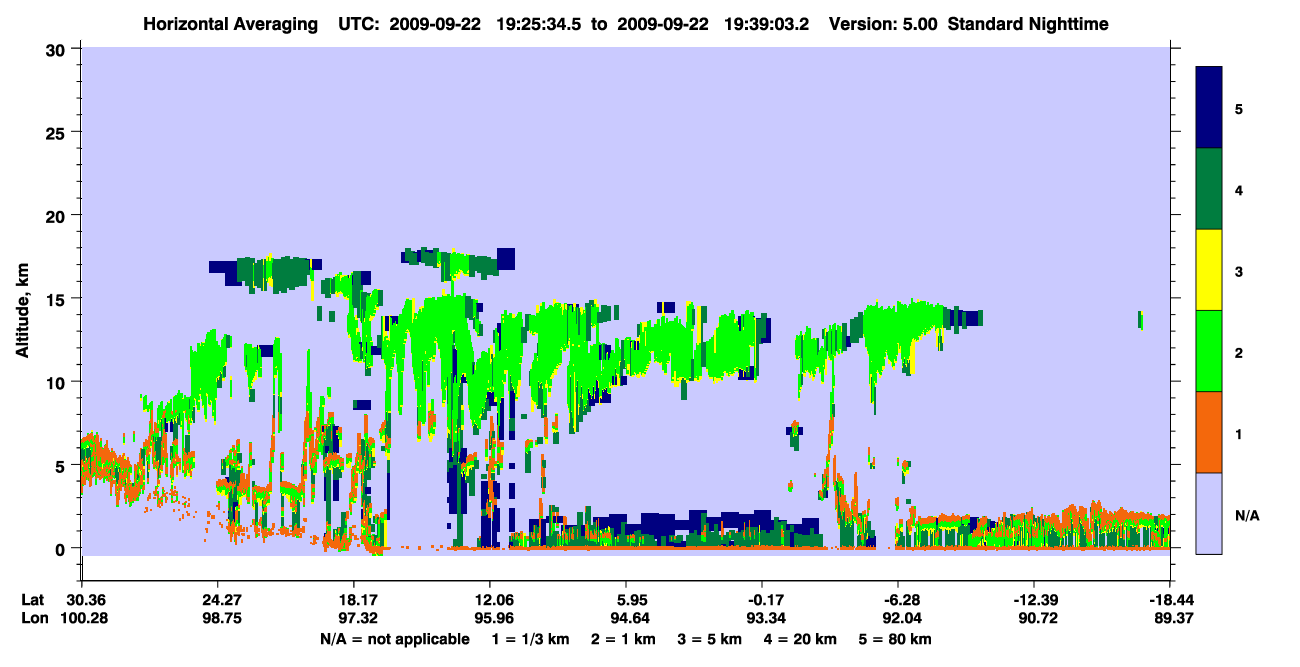Click the '1 = 1/3 km' legend entry

(530, 638)
